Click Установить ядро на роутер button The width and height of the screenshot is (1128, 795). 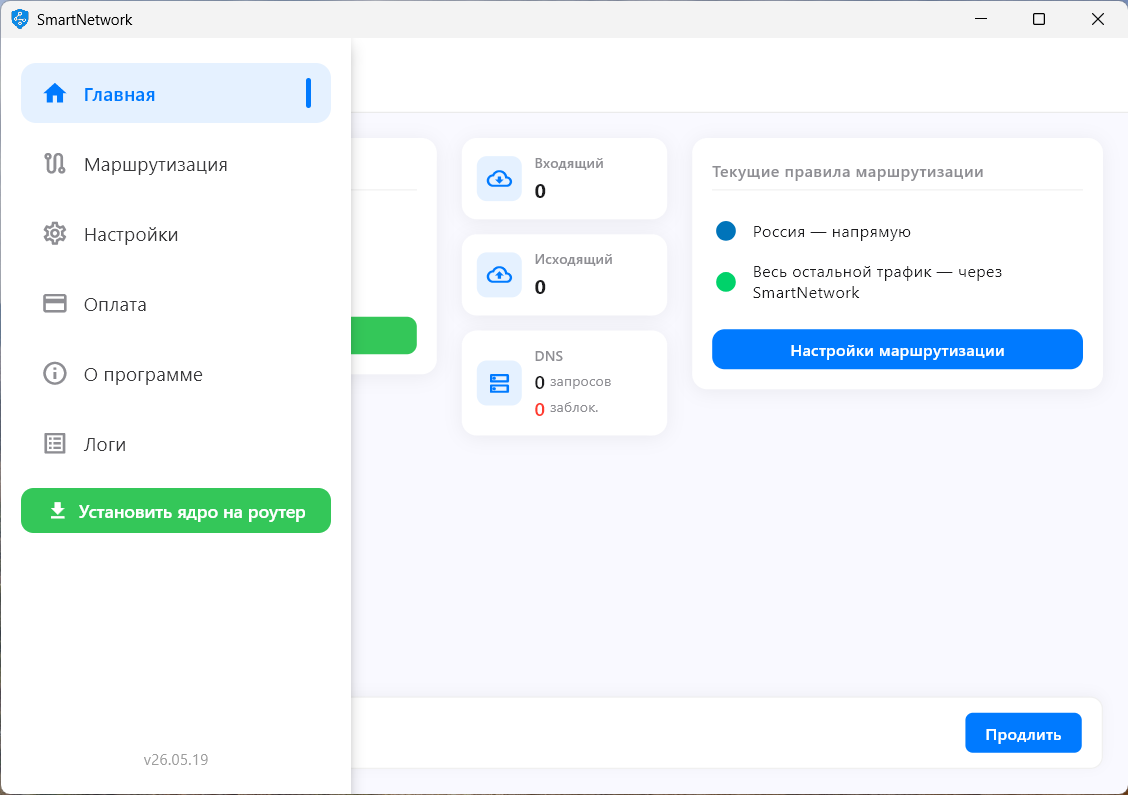click(176, 511)
